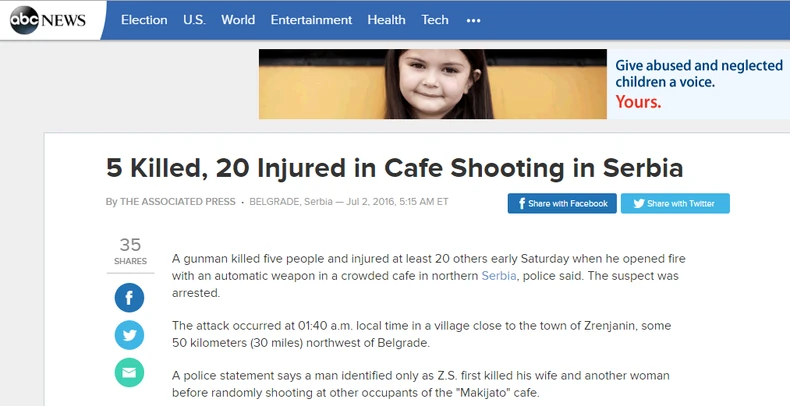Screen dimensions: 790x406
Task: Follow the Serbia hyperlink in the article
Action: pyautogui.click(x=499, y=276)
